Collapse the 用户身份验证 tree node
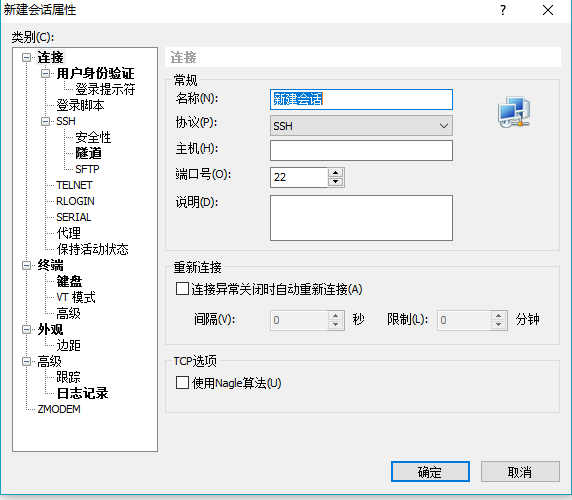Viewport: 572px width, 500px height. pos(45,74)
